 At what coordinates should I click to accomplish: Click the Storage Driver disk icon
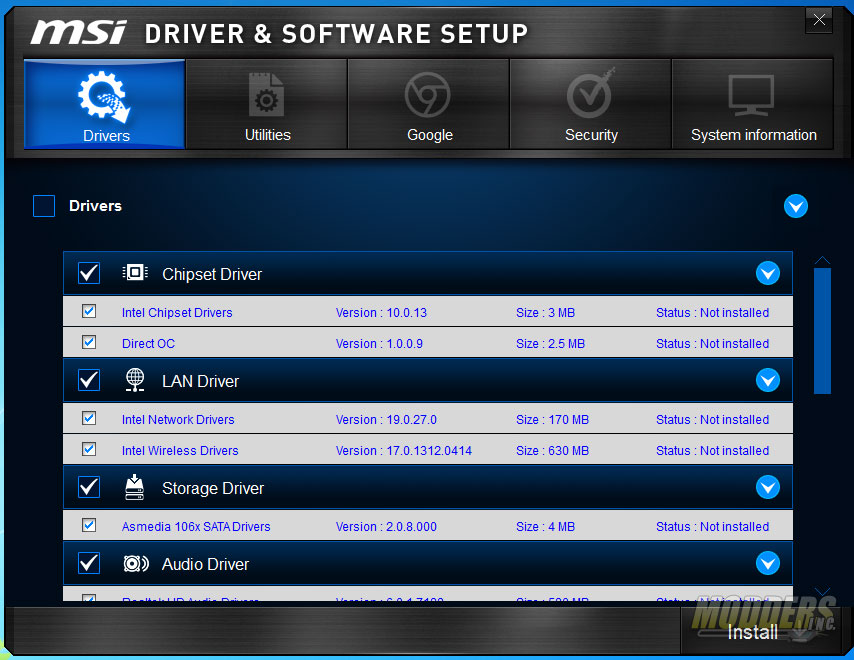(135, 487)
